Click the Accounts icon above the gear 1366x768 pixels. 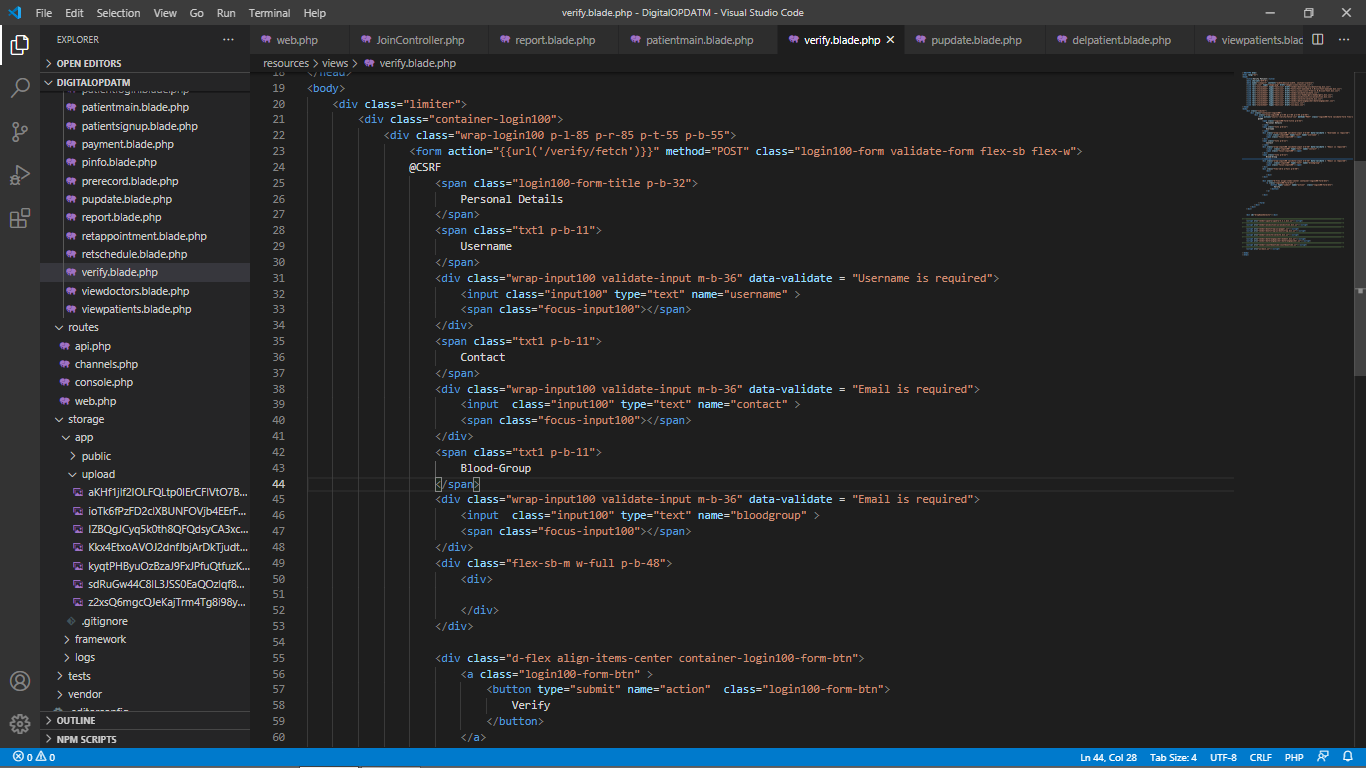click(20, 681)
